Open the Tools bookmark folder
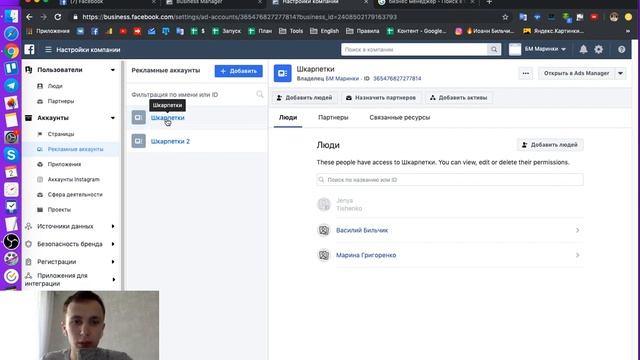This screenshot has width=640, height=360. [291, 31]
